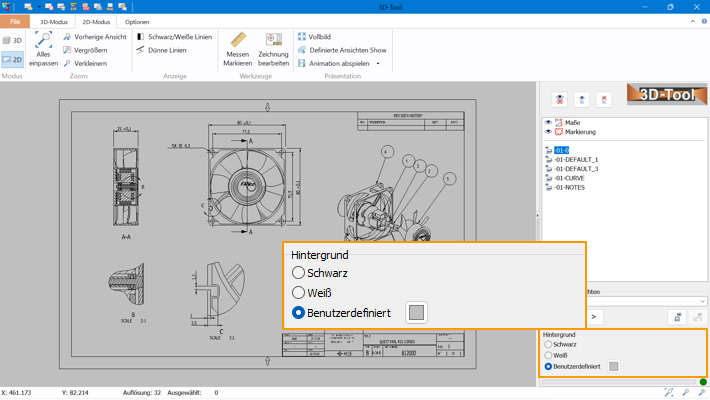
Task: Switch to 3D mode button
Action: [13, 40]
